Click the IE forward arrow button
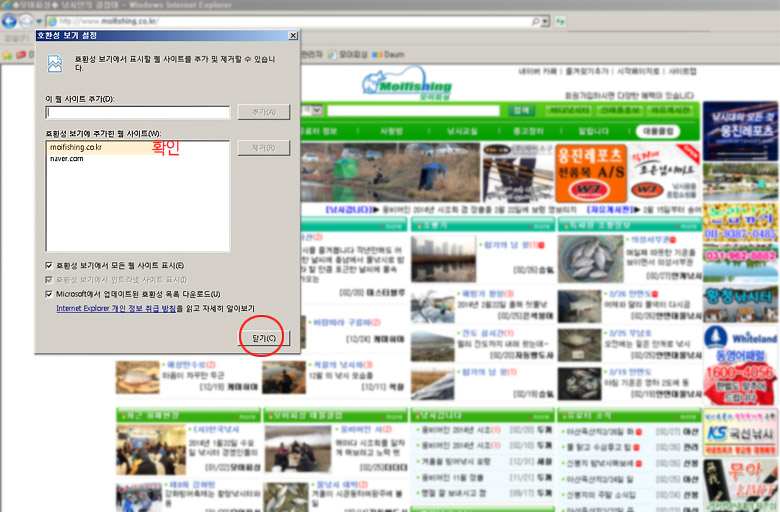The image size is (780, 512). click(26, 21)
